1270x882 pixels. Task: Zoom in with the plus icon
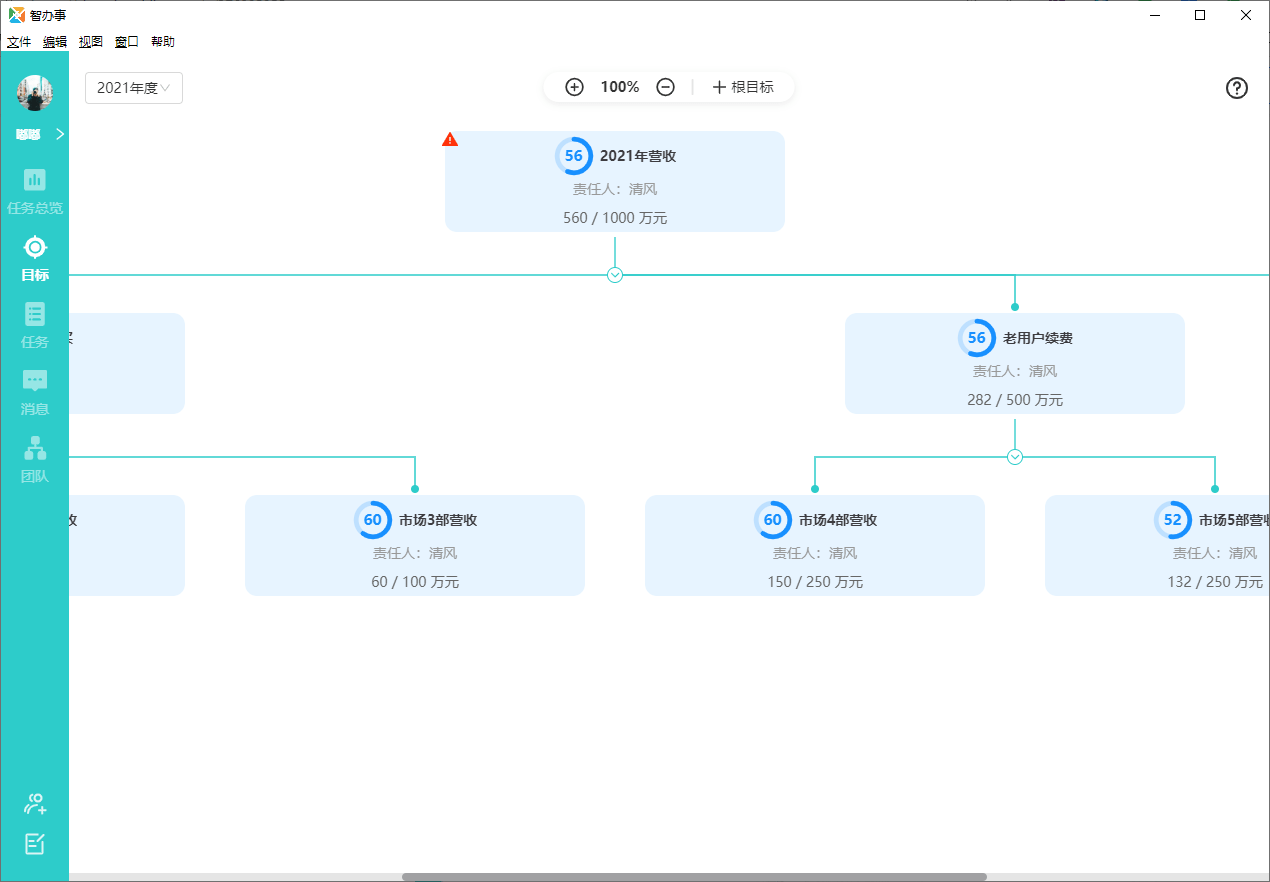coord(574,87)
